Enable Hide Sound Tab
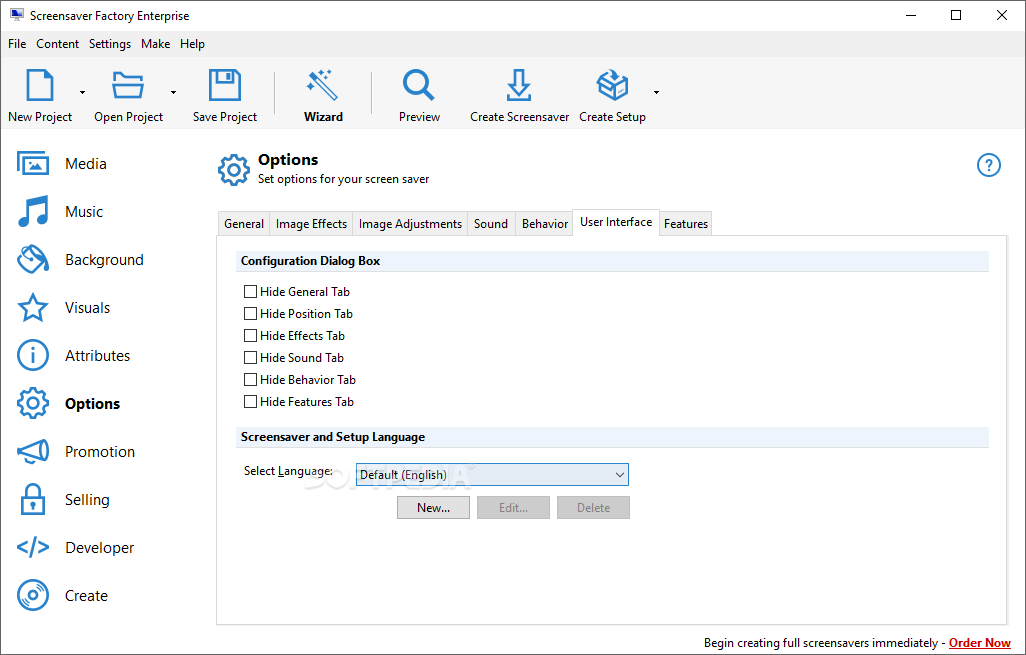The image size is (1026, 655). pos(250,357)
